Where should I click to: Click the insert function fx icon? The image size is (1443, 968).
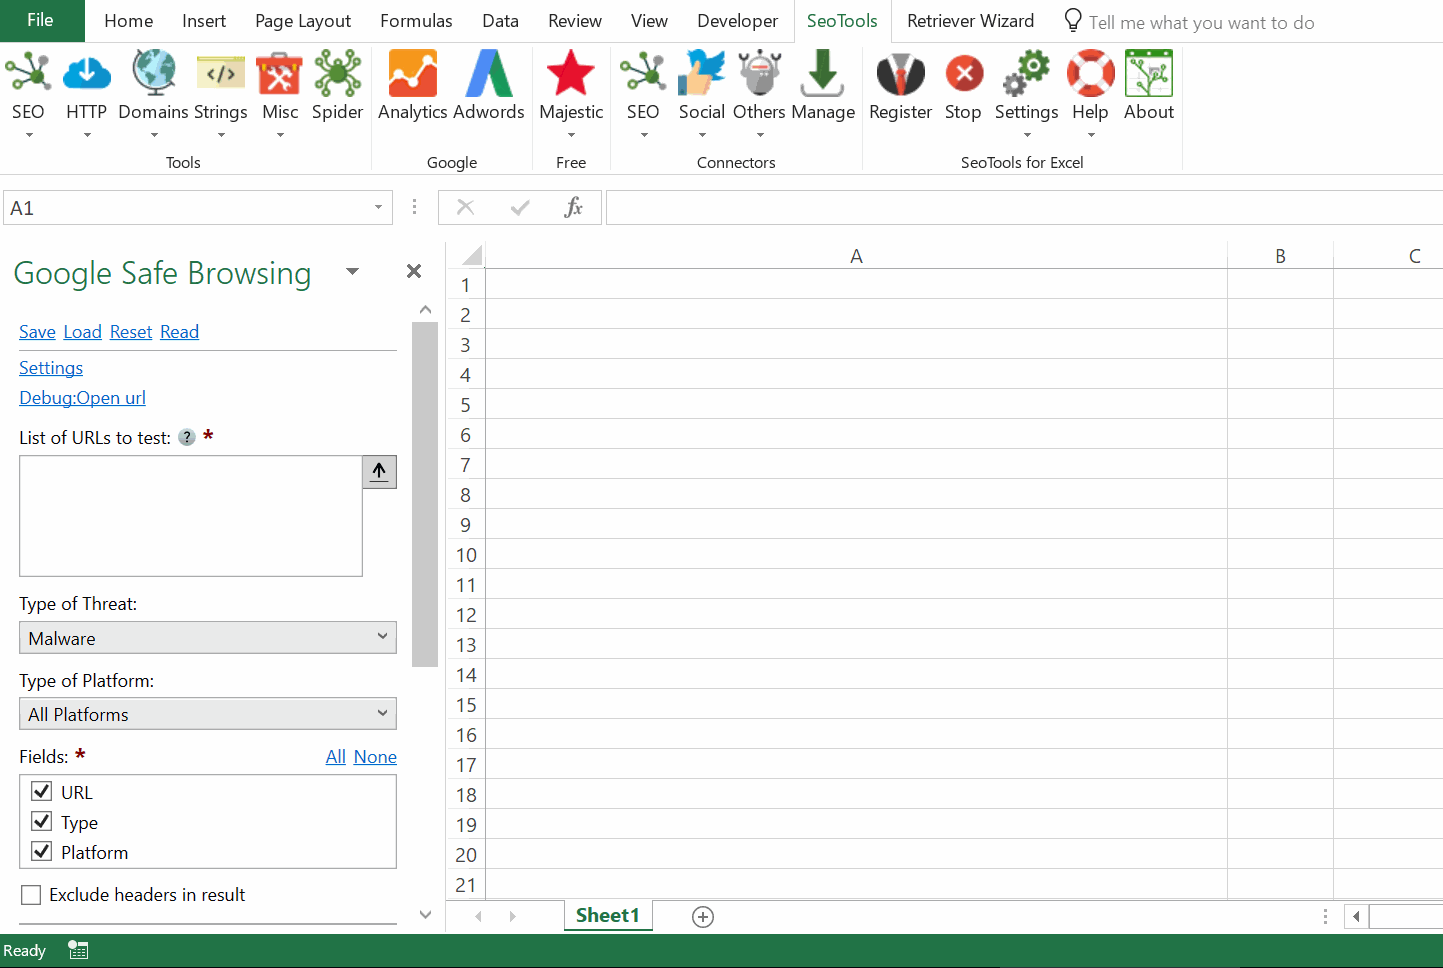click(573, 208)
